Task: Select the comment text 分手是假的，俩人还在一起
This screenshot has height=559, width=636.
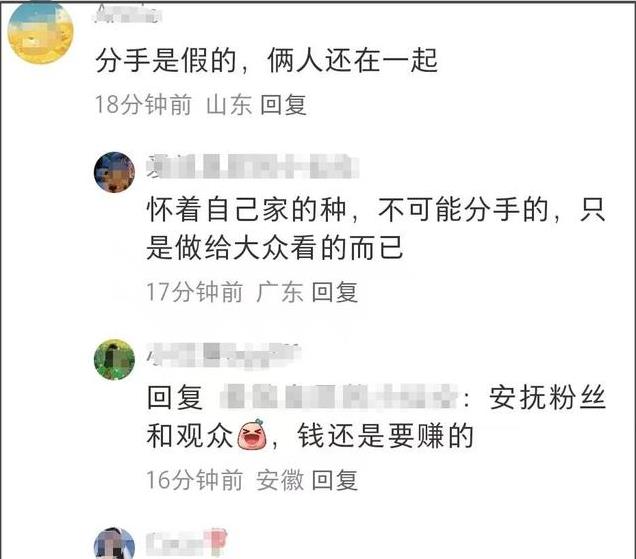Action: (266, 60)
